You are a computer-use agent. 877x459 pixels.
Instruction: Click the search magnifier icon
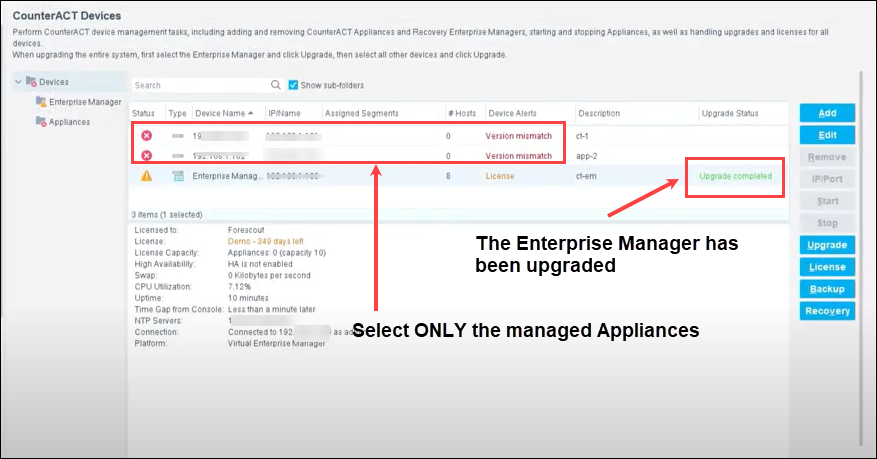[x=276, y=85]
